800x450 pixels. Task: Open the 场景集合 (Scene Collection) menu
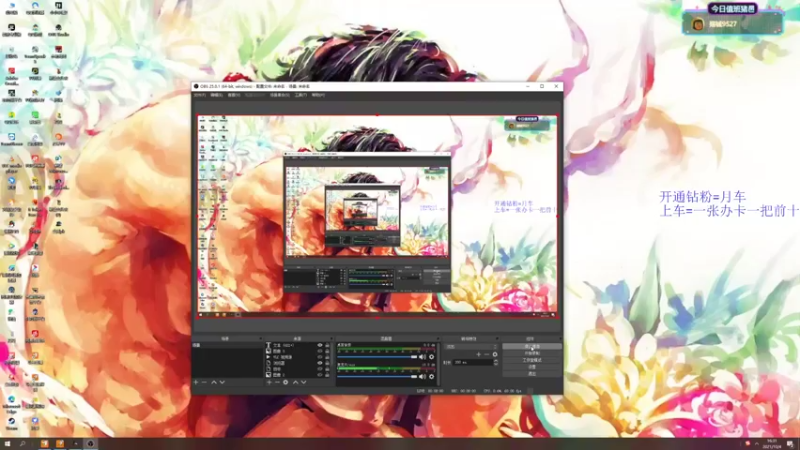click(x=280, y=95)
